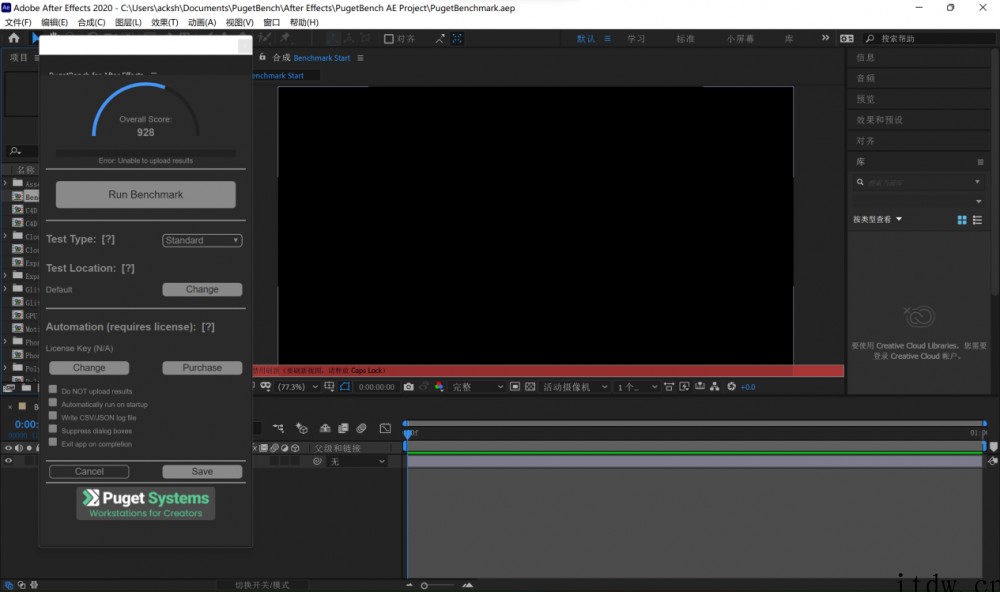Image resolution: width=1000 pixels, height=592 pixels.
Task: Open the 合成(C) menu
Action: click(91, 22)
